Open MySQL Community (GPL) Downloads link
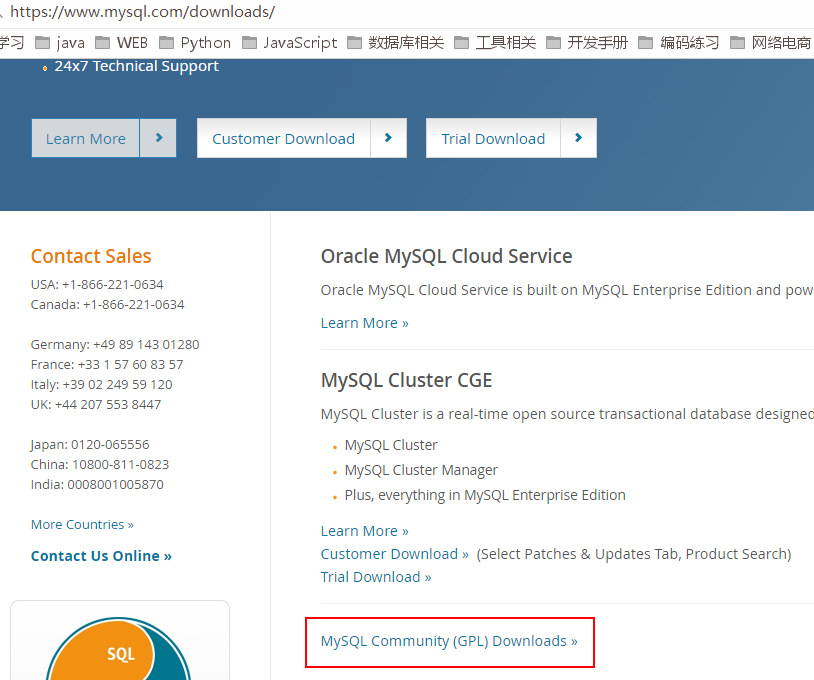The width and height of the screenshot is (814, 680). [449, 641]
